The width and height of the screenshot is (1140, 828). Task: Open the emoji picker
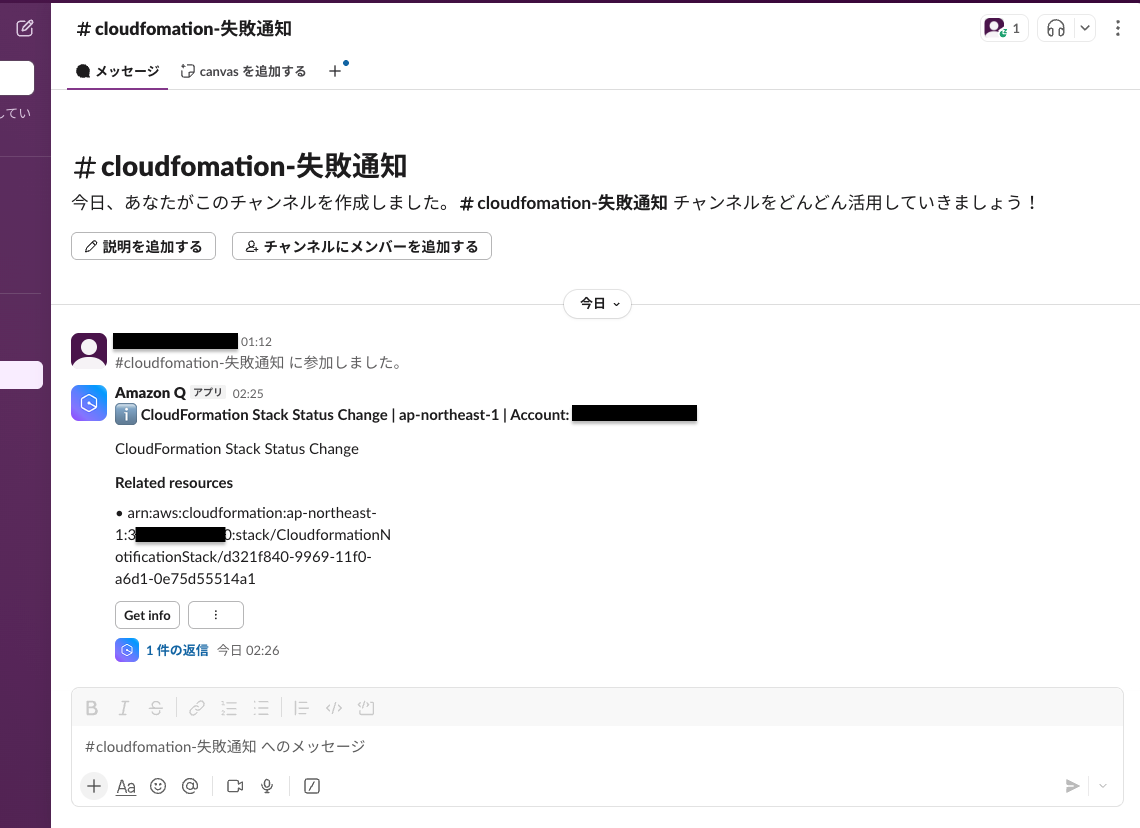pyautogui.click(x=158, y=786)
